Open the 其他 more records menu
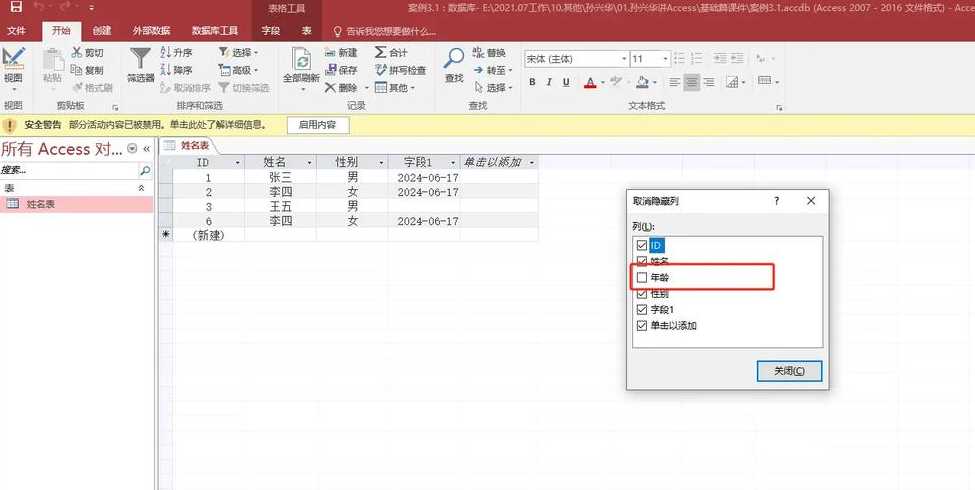The height and width of the screenshot is (490, 975). pyautogui.click(x=395, y=88)
